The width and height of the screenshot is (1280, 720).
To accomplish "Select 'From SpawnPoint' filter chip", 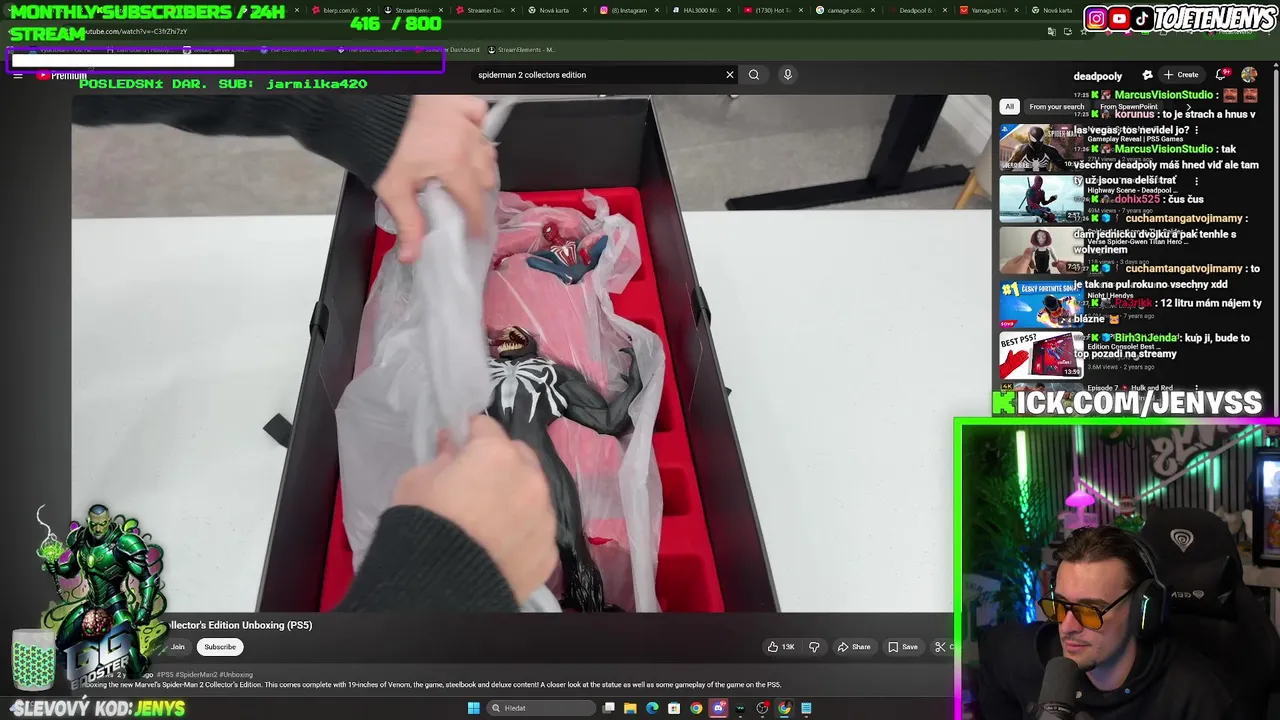I will [x=1129, y=107].
